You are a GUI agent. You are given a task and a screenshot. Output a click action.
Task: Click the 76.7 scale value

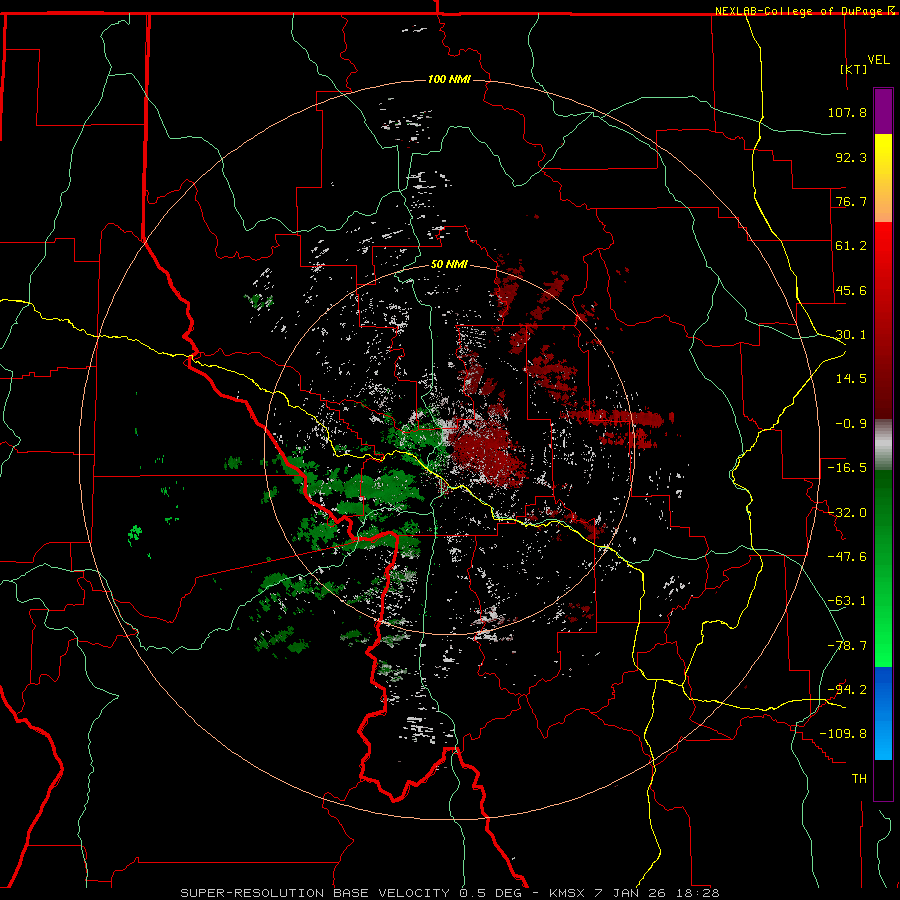[851, 201]
